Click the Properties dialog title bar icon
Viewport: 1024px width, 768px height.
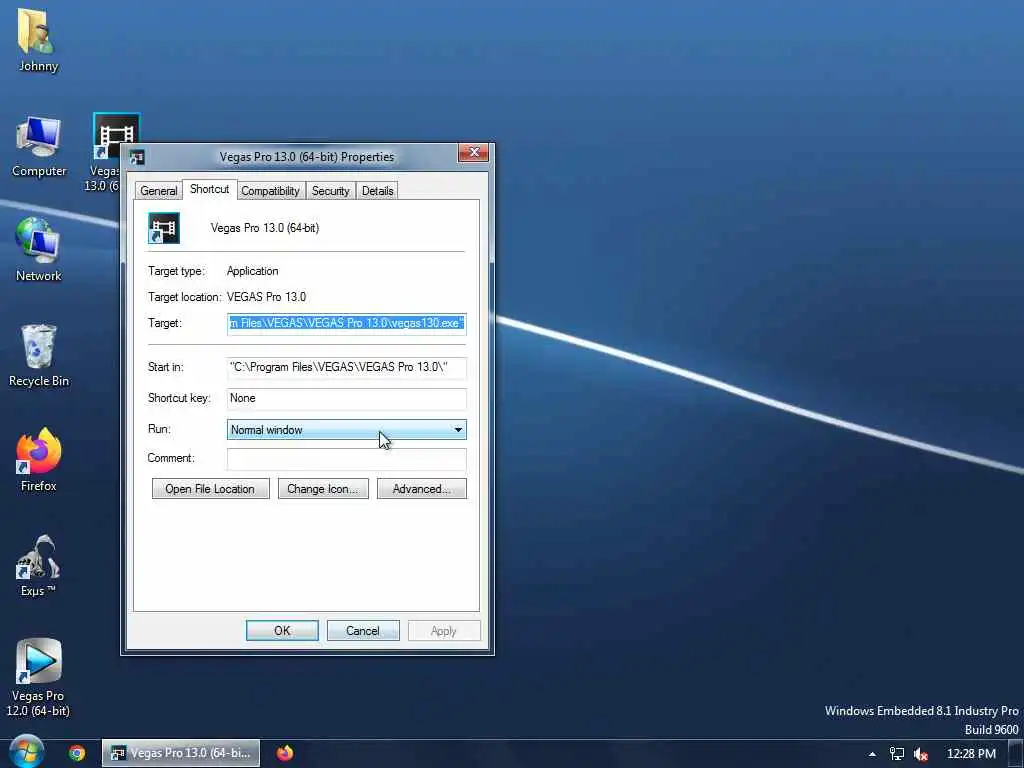point(137,157)
